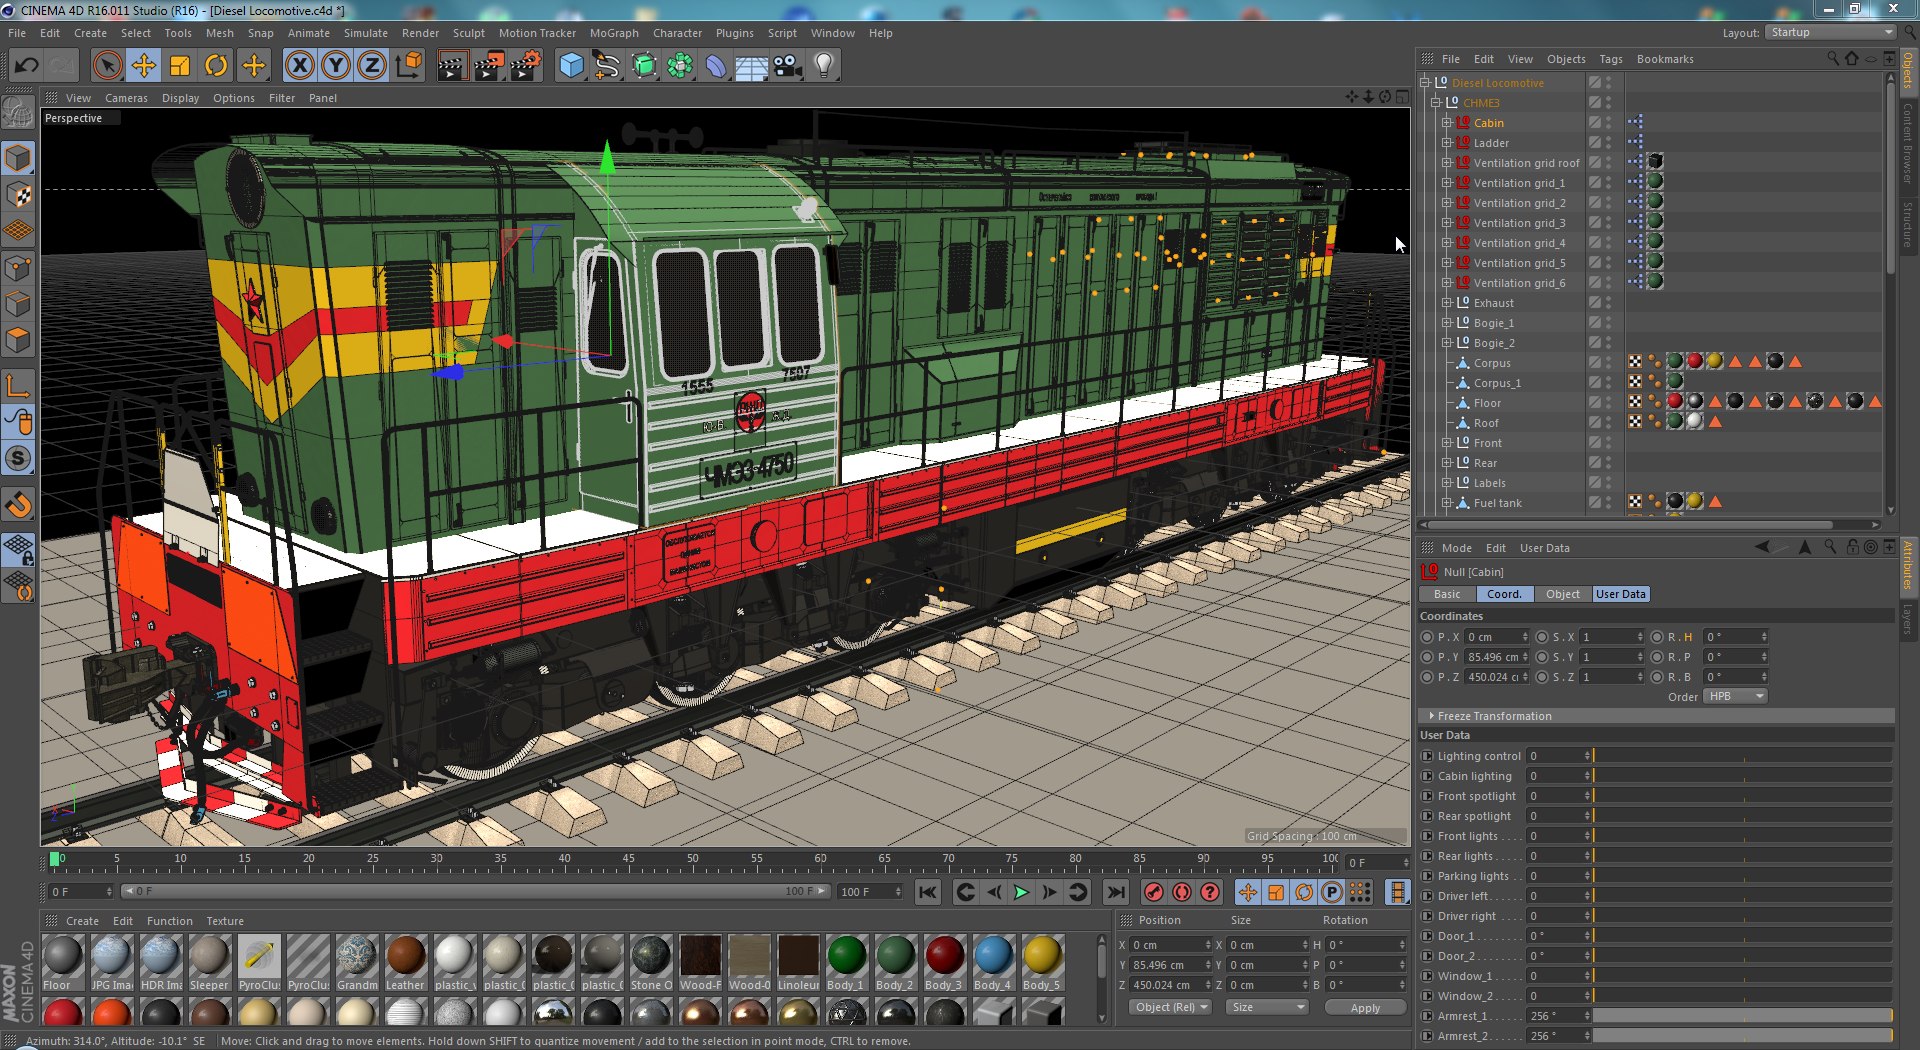Select the Scale tool
This screenshot has height=1050, width=1920.
click(x=180, y=66)
